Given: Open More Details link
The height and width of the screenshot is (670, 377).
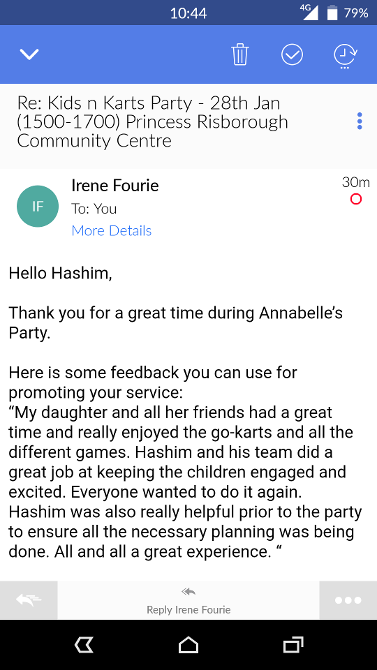Looking at the screenshot, I should (x=112, y=231).
